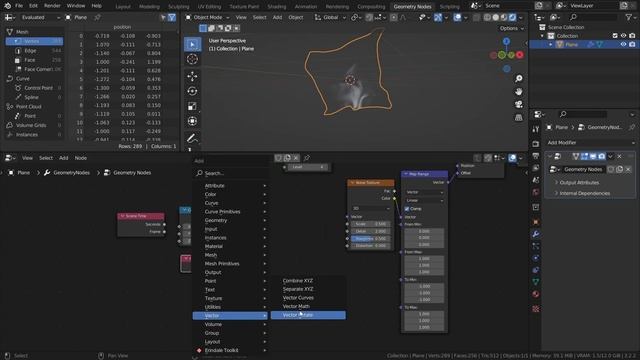Open the Object Data green triangle tab
This screenshot has width=640, height=360.
click(x=536, y=282)
